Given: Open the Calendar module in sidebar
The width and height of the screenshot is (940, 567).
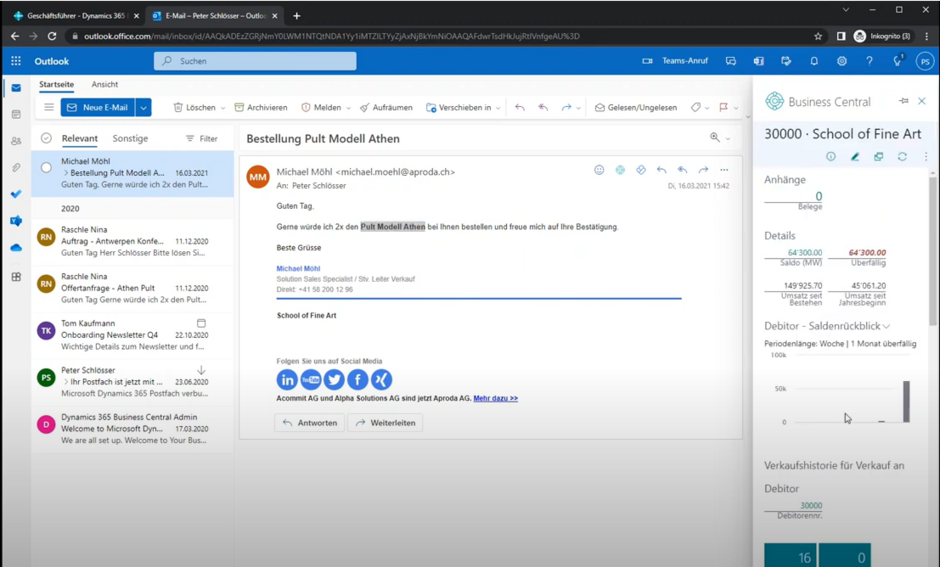Looking at the screenshot, I should [16, 114].
